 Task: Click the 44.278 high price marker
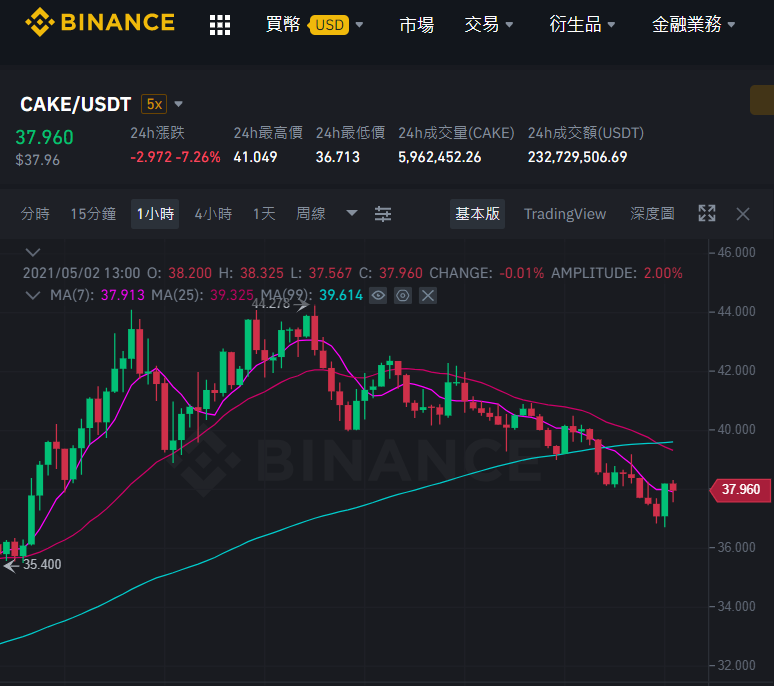(x=271, y=304)
